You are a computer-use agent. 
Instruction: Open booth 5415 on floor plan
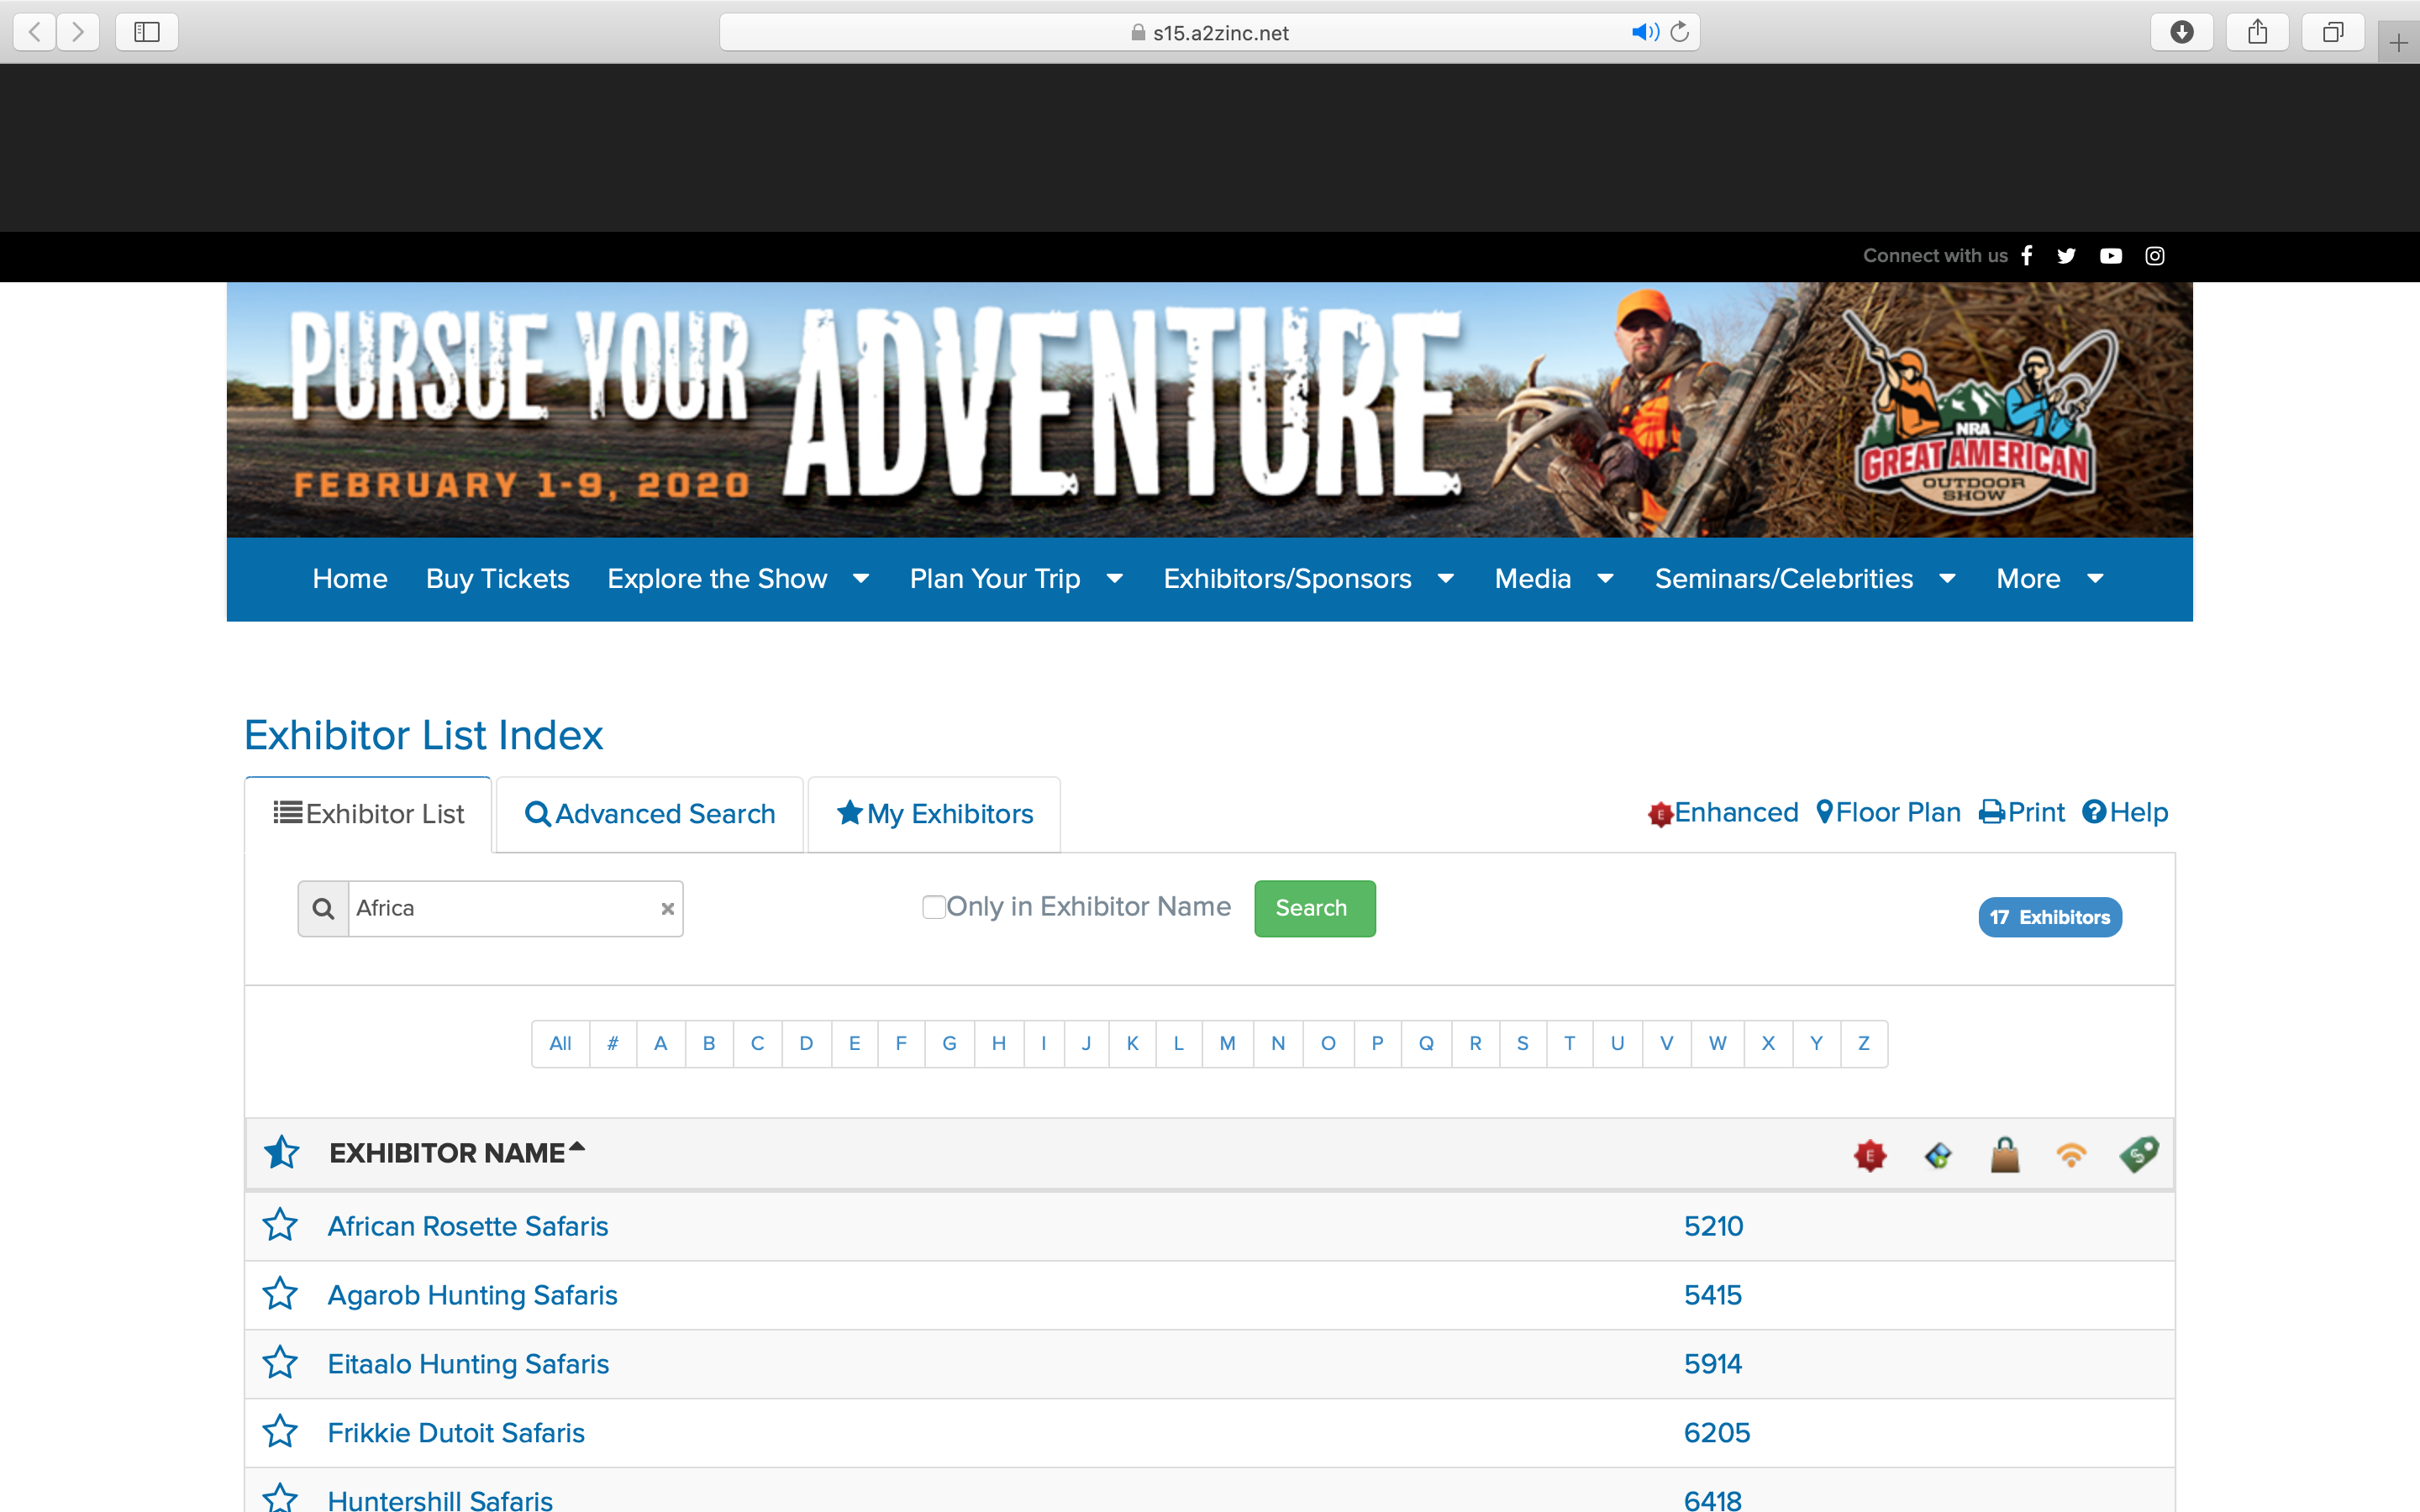[1713, 1295]
